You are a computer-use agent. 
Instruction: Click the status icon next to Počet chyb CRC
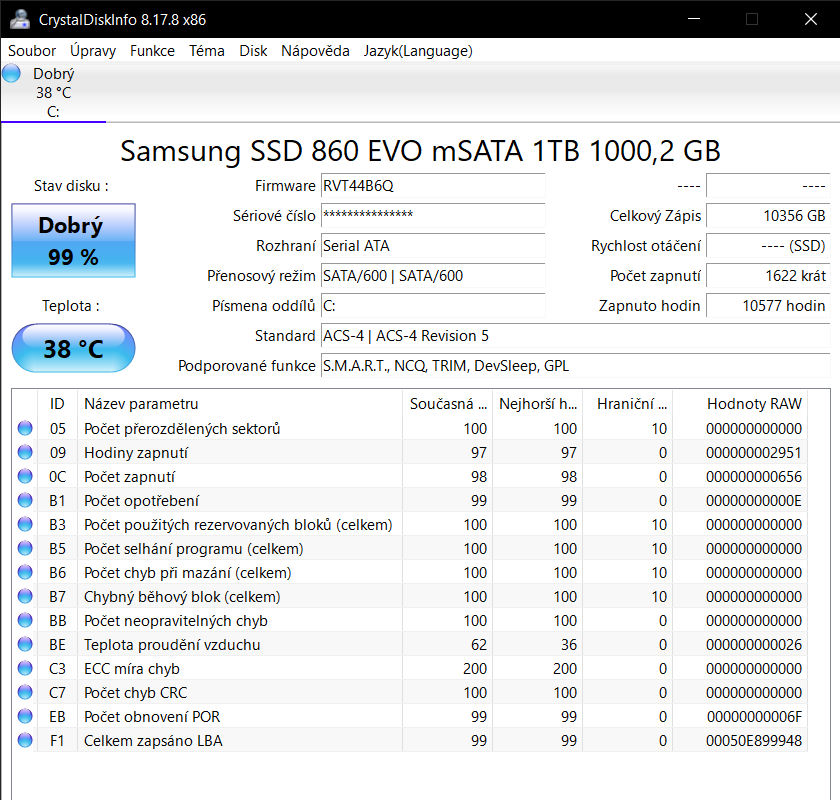click(x=25, y=692)
